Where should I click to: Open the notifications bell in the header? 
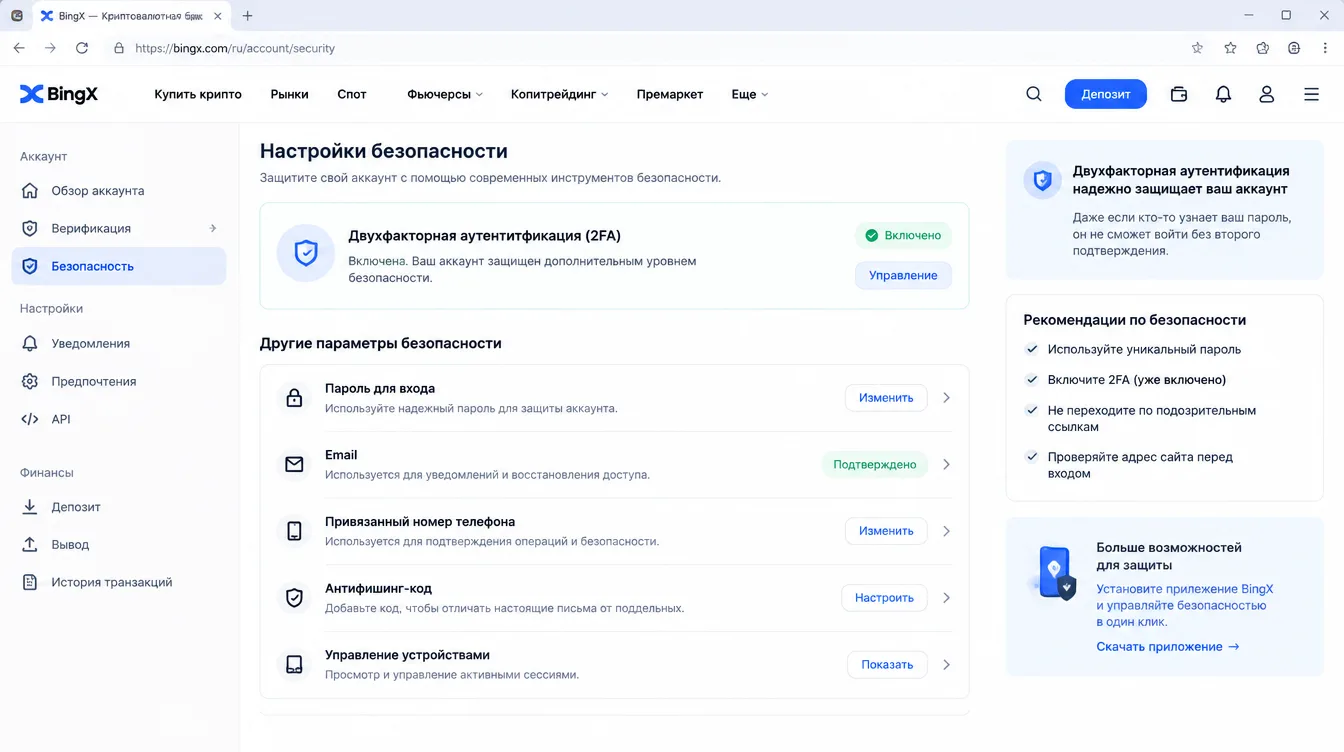tap(1223, 94)
